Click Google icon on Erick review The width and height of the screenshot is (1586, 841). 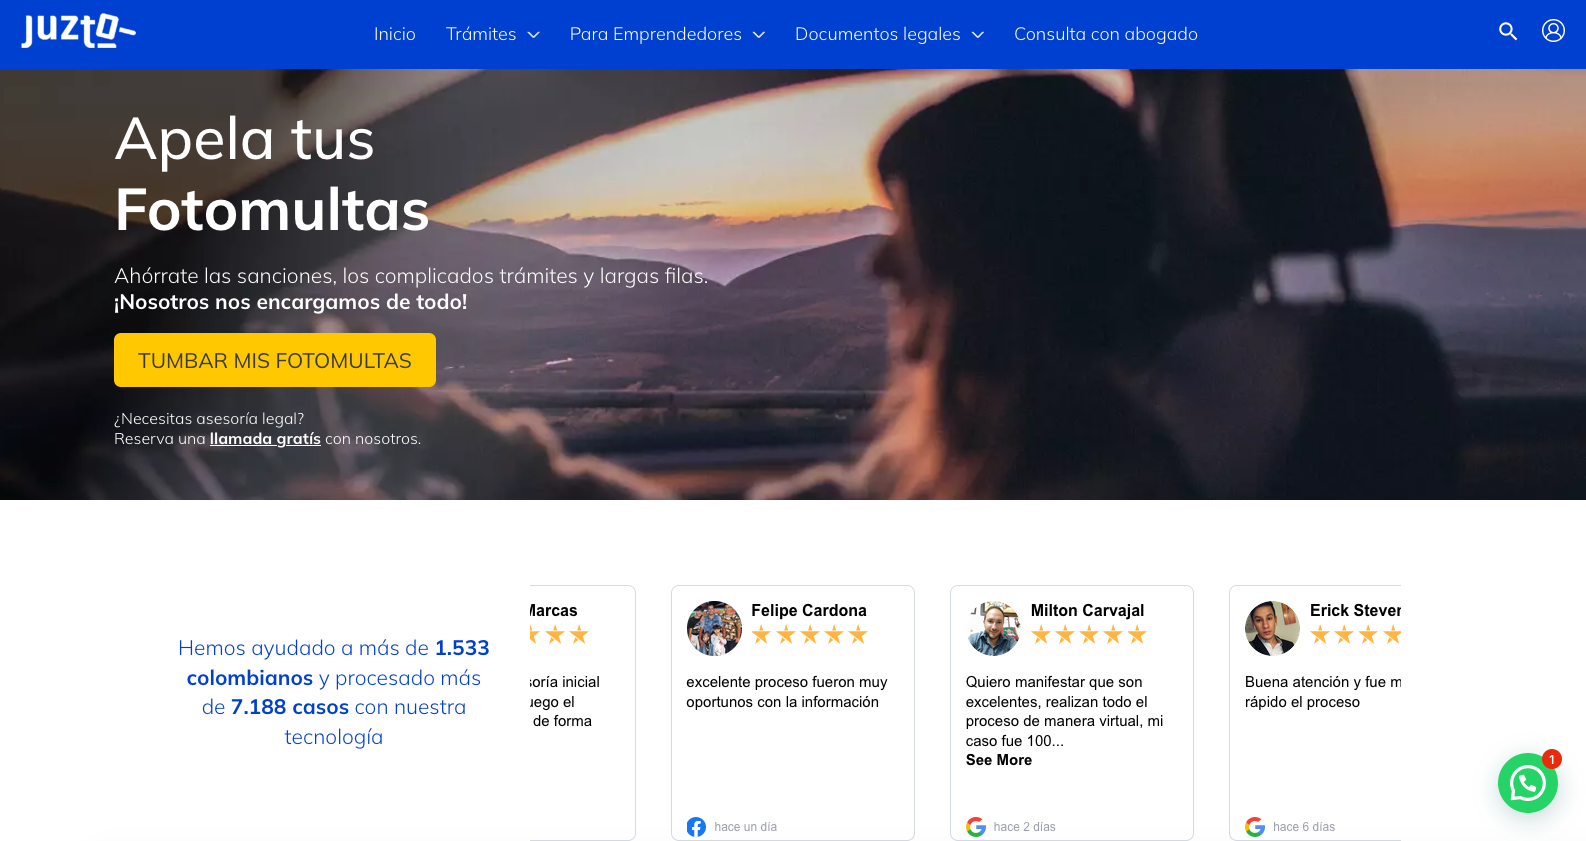coord(1255,827)
